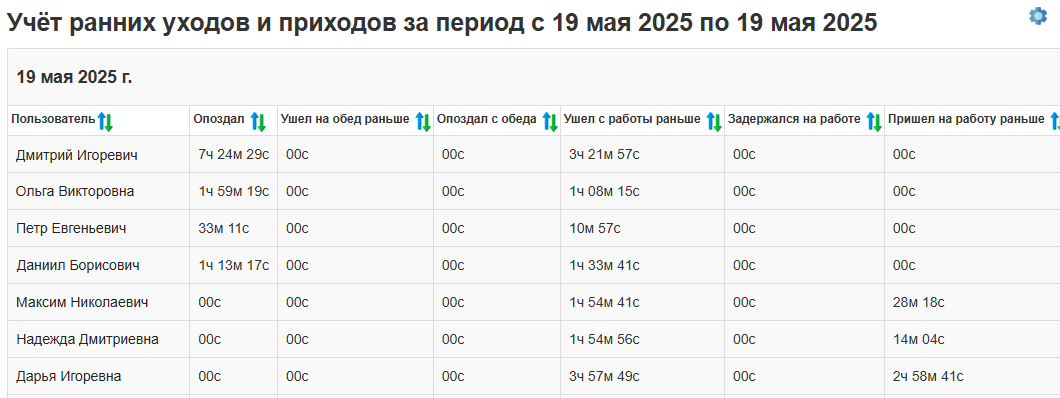Click the 19 мая 2025 г. date header

tap(74, 77)
